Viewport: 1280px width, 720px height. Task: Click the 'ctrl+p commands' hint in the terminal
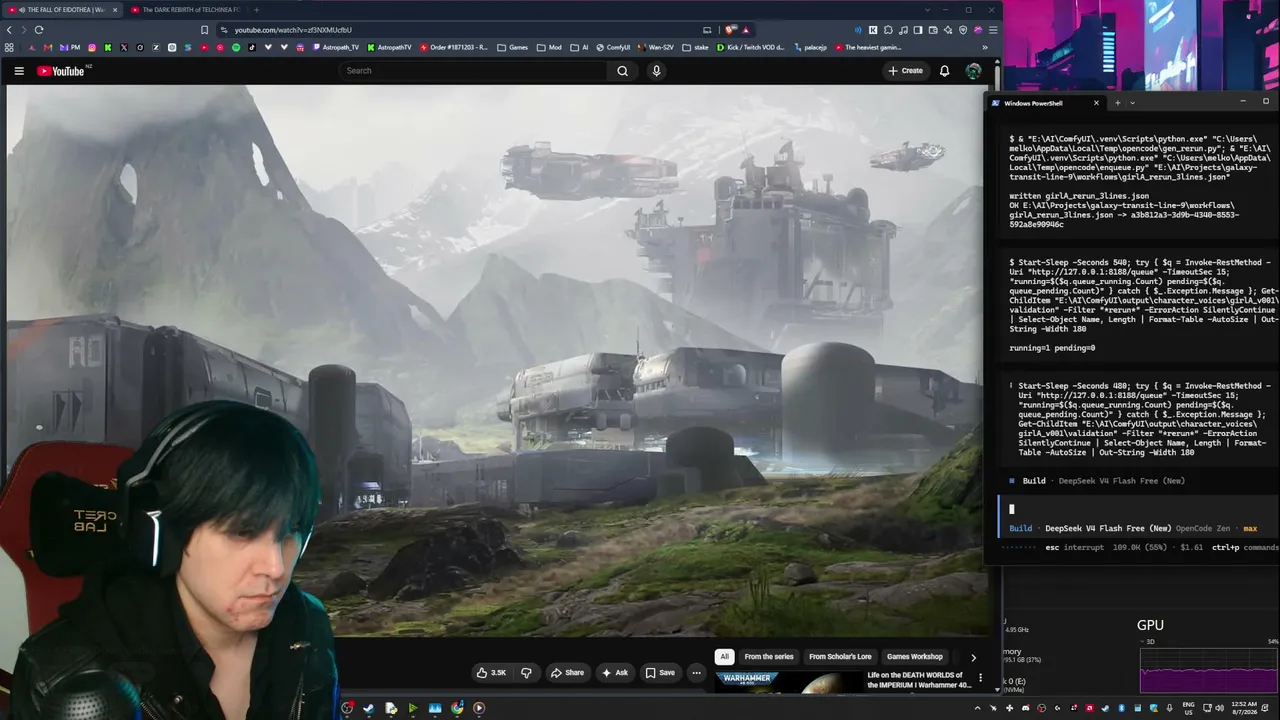coord(1245,548)
